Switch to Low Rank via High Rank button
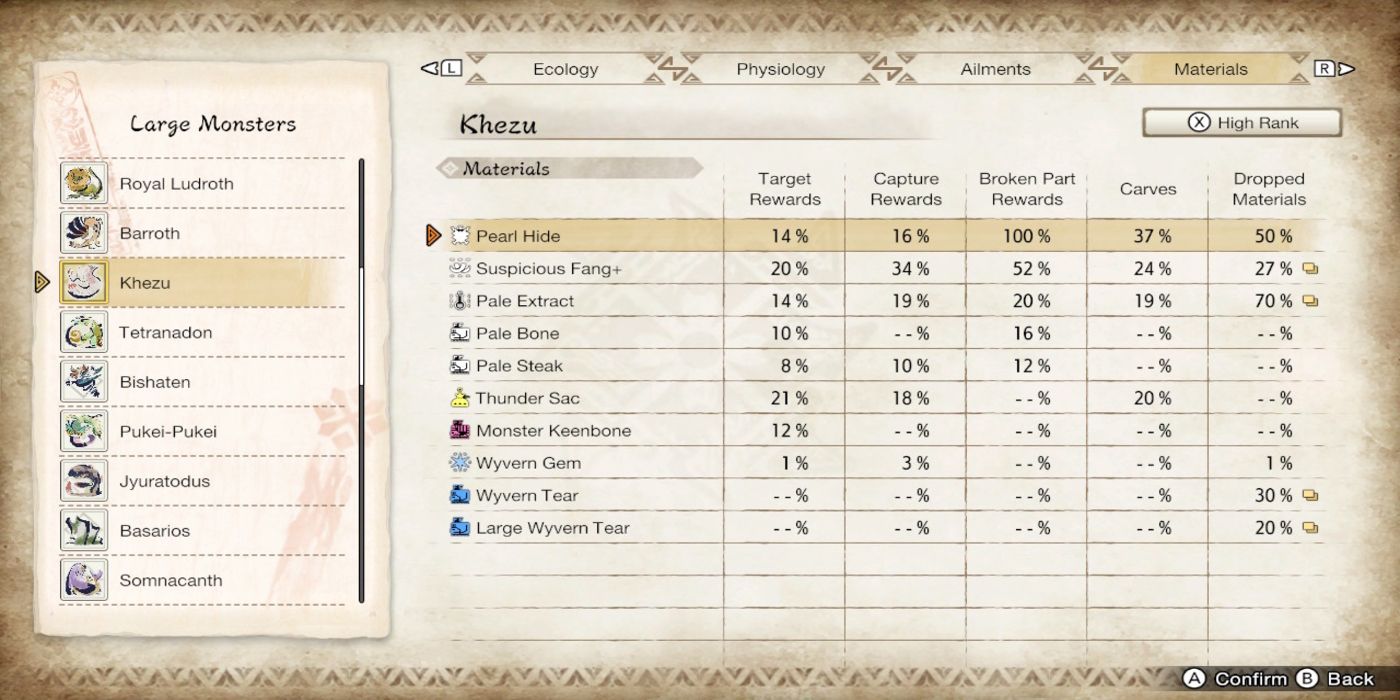Image resolution: width=1400 pixels, height=700 pixels. pyautogui.click(x=1241, y=122)
